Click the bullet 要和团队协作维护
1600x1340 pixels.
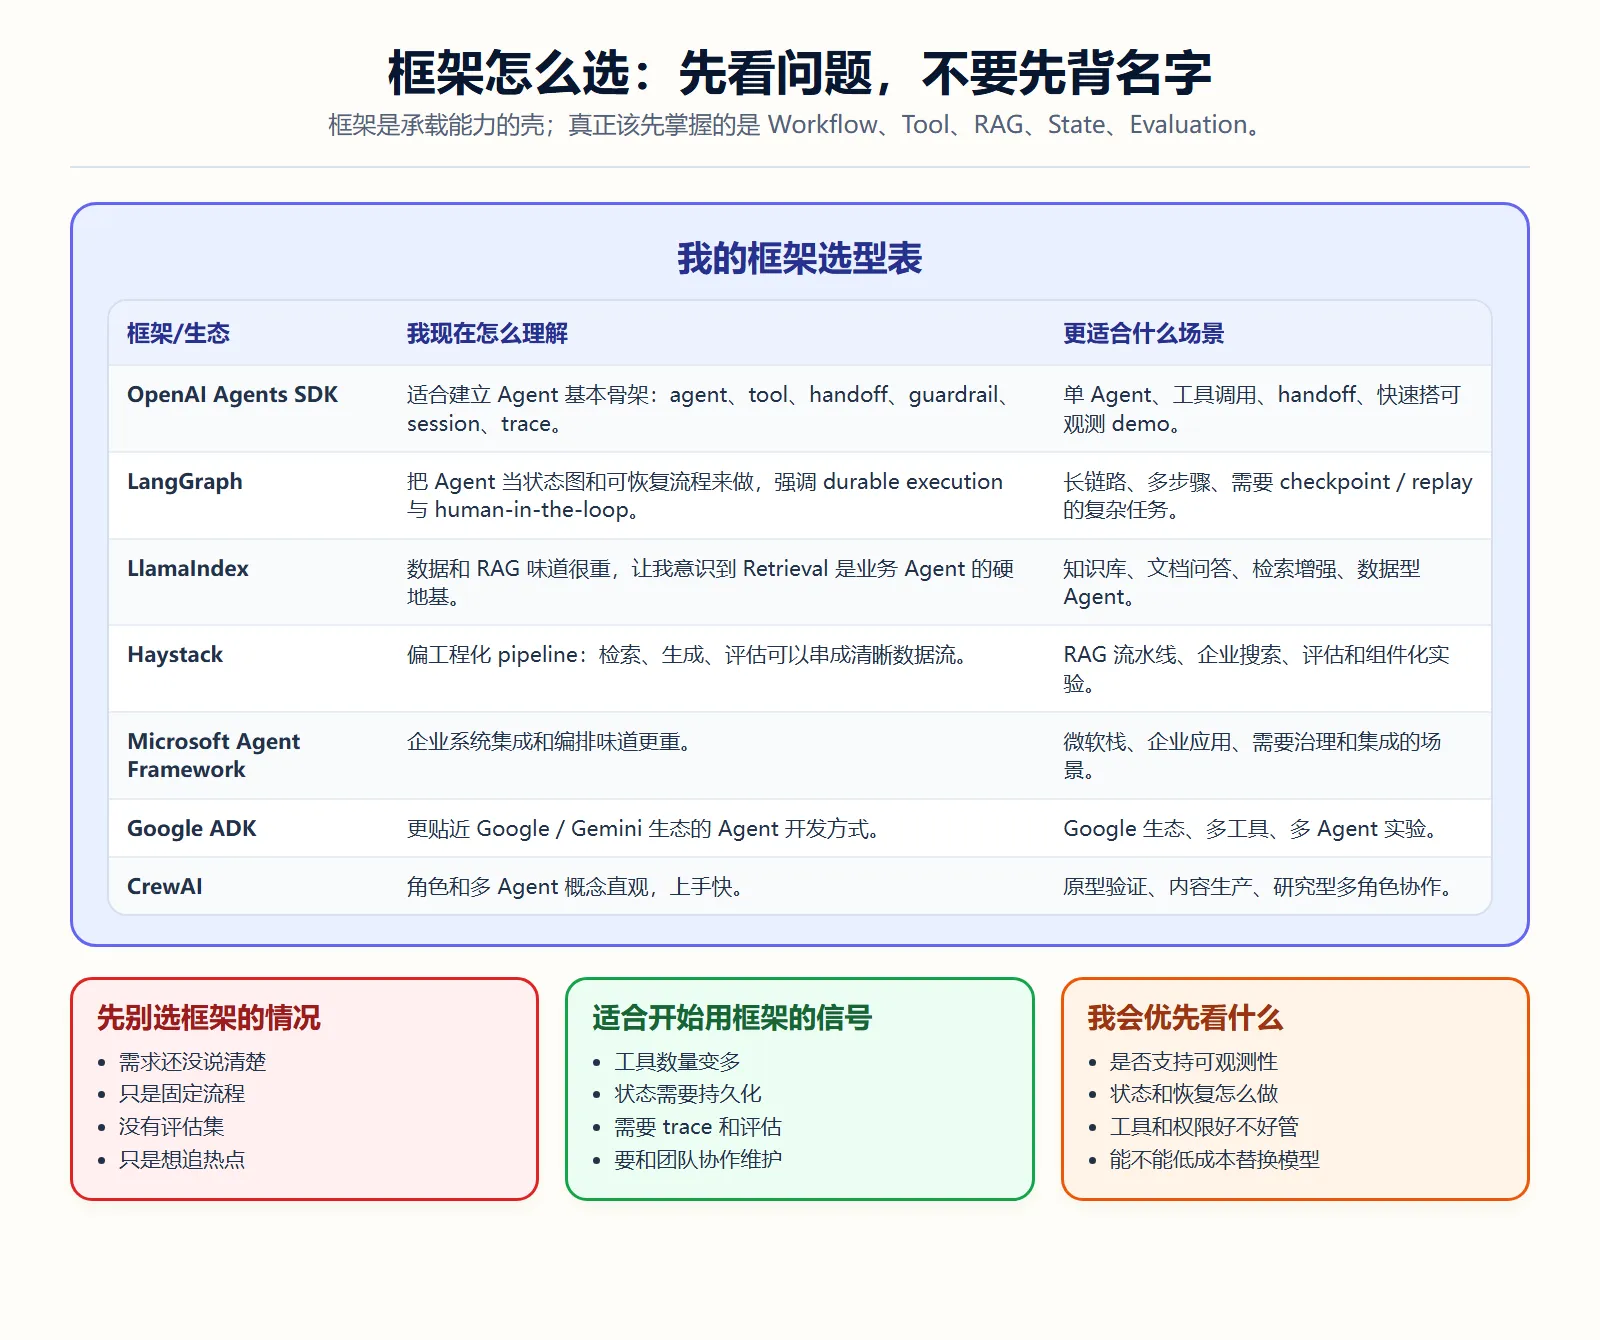click(x=698, y=1160)
